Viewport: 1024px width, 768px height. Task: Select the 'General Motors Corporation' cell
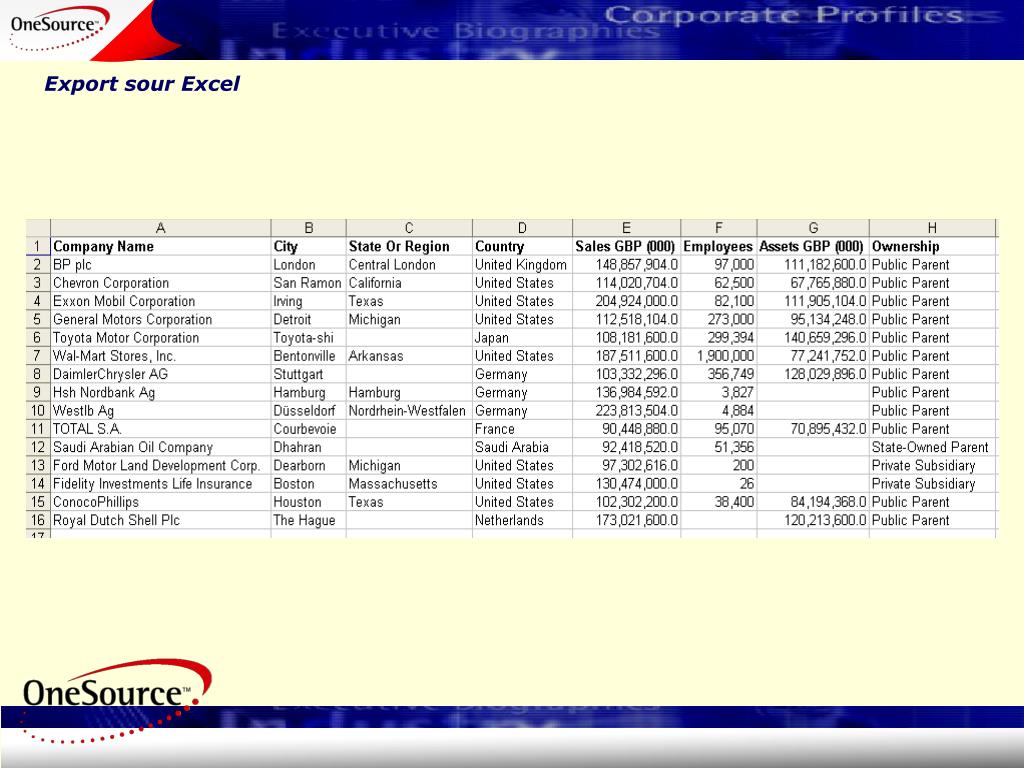tap(161, 319)
